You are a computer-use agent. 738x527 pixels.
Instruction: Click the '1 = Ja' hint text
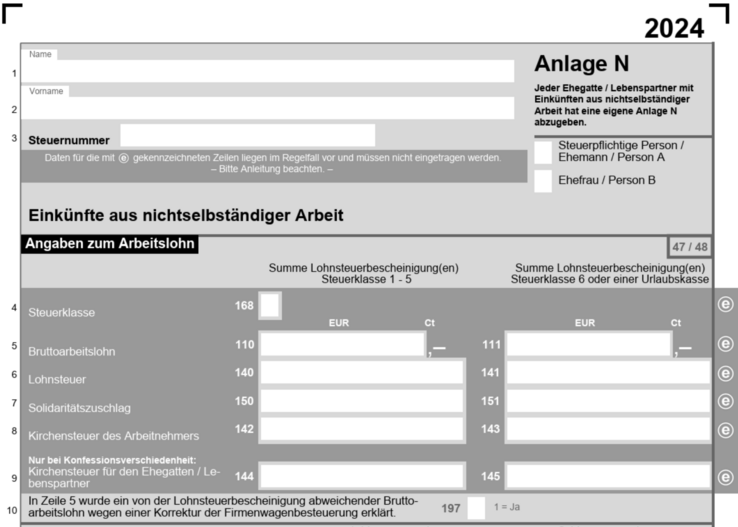[507, 507]
